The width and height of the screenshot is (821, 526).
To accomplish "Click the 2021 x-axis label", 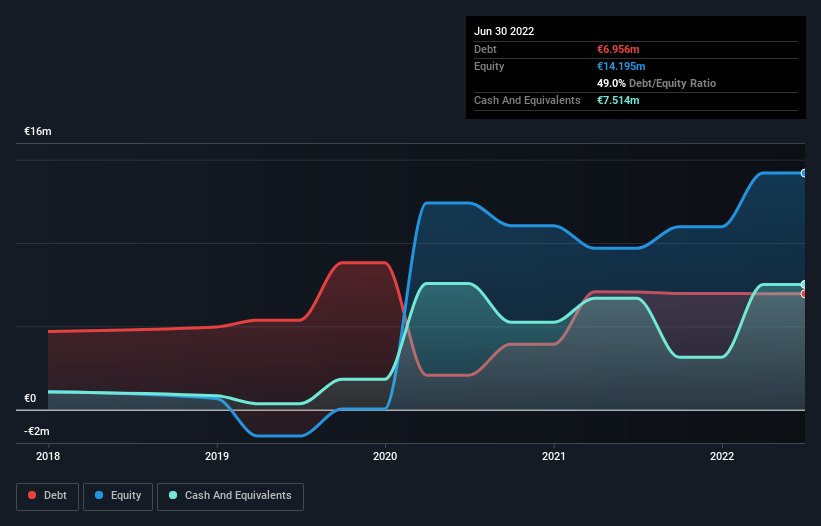I will (x=554, y=456).
